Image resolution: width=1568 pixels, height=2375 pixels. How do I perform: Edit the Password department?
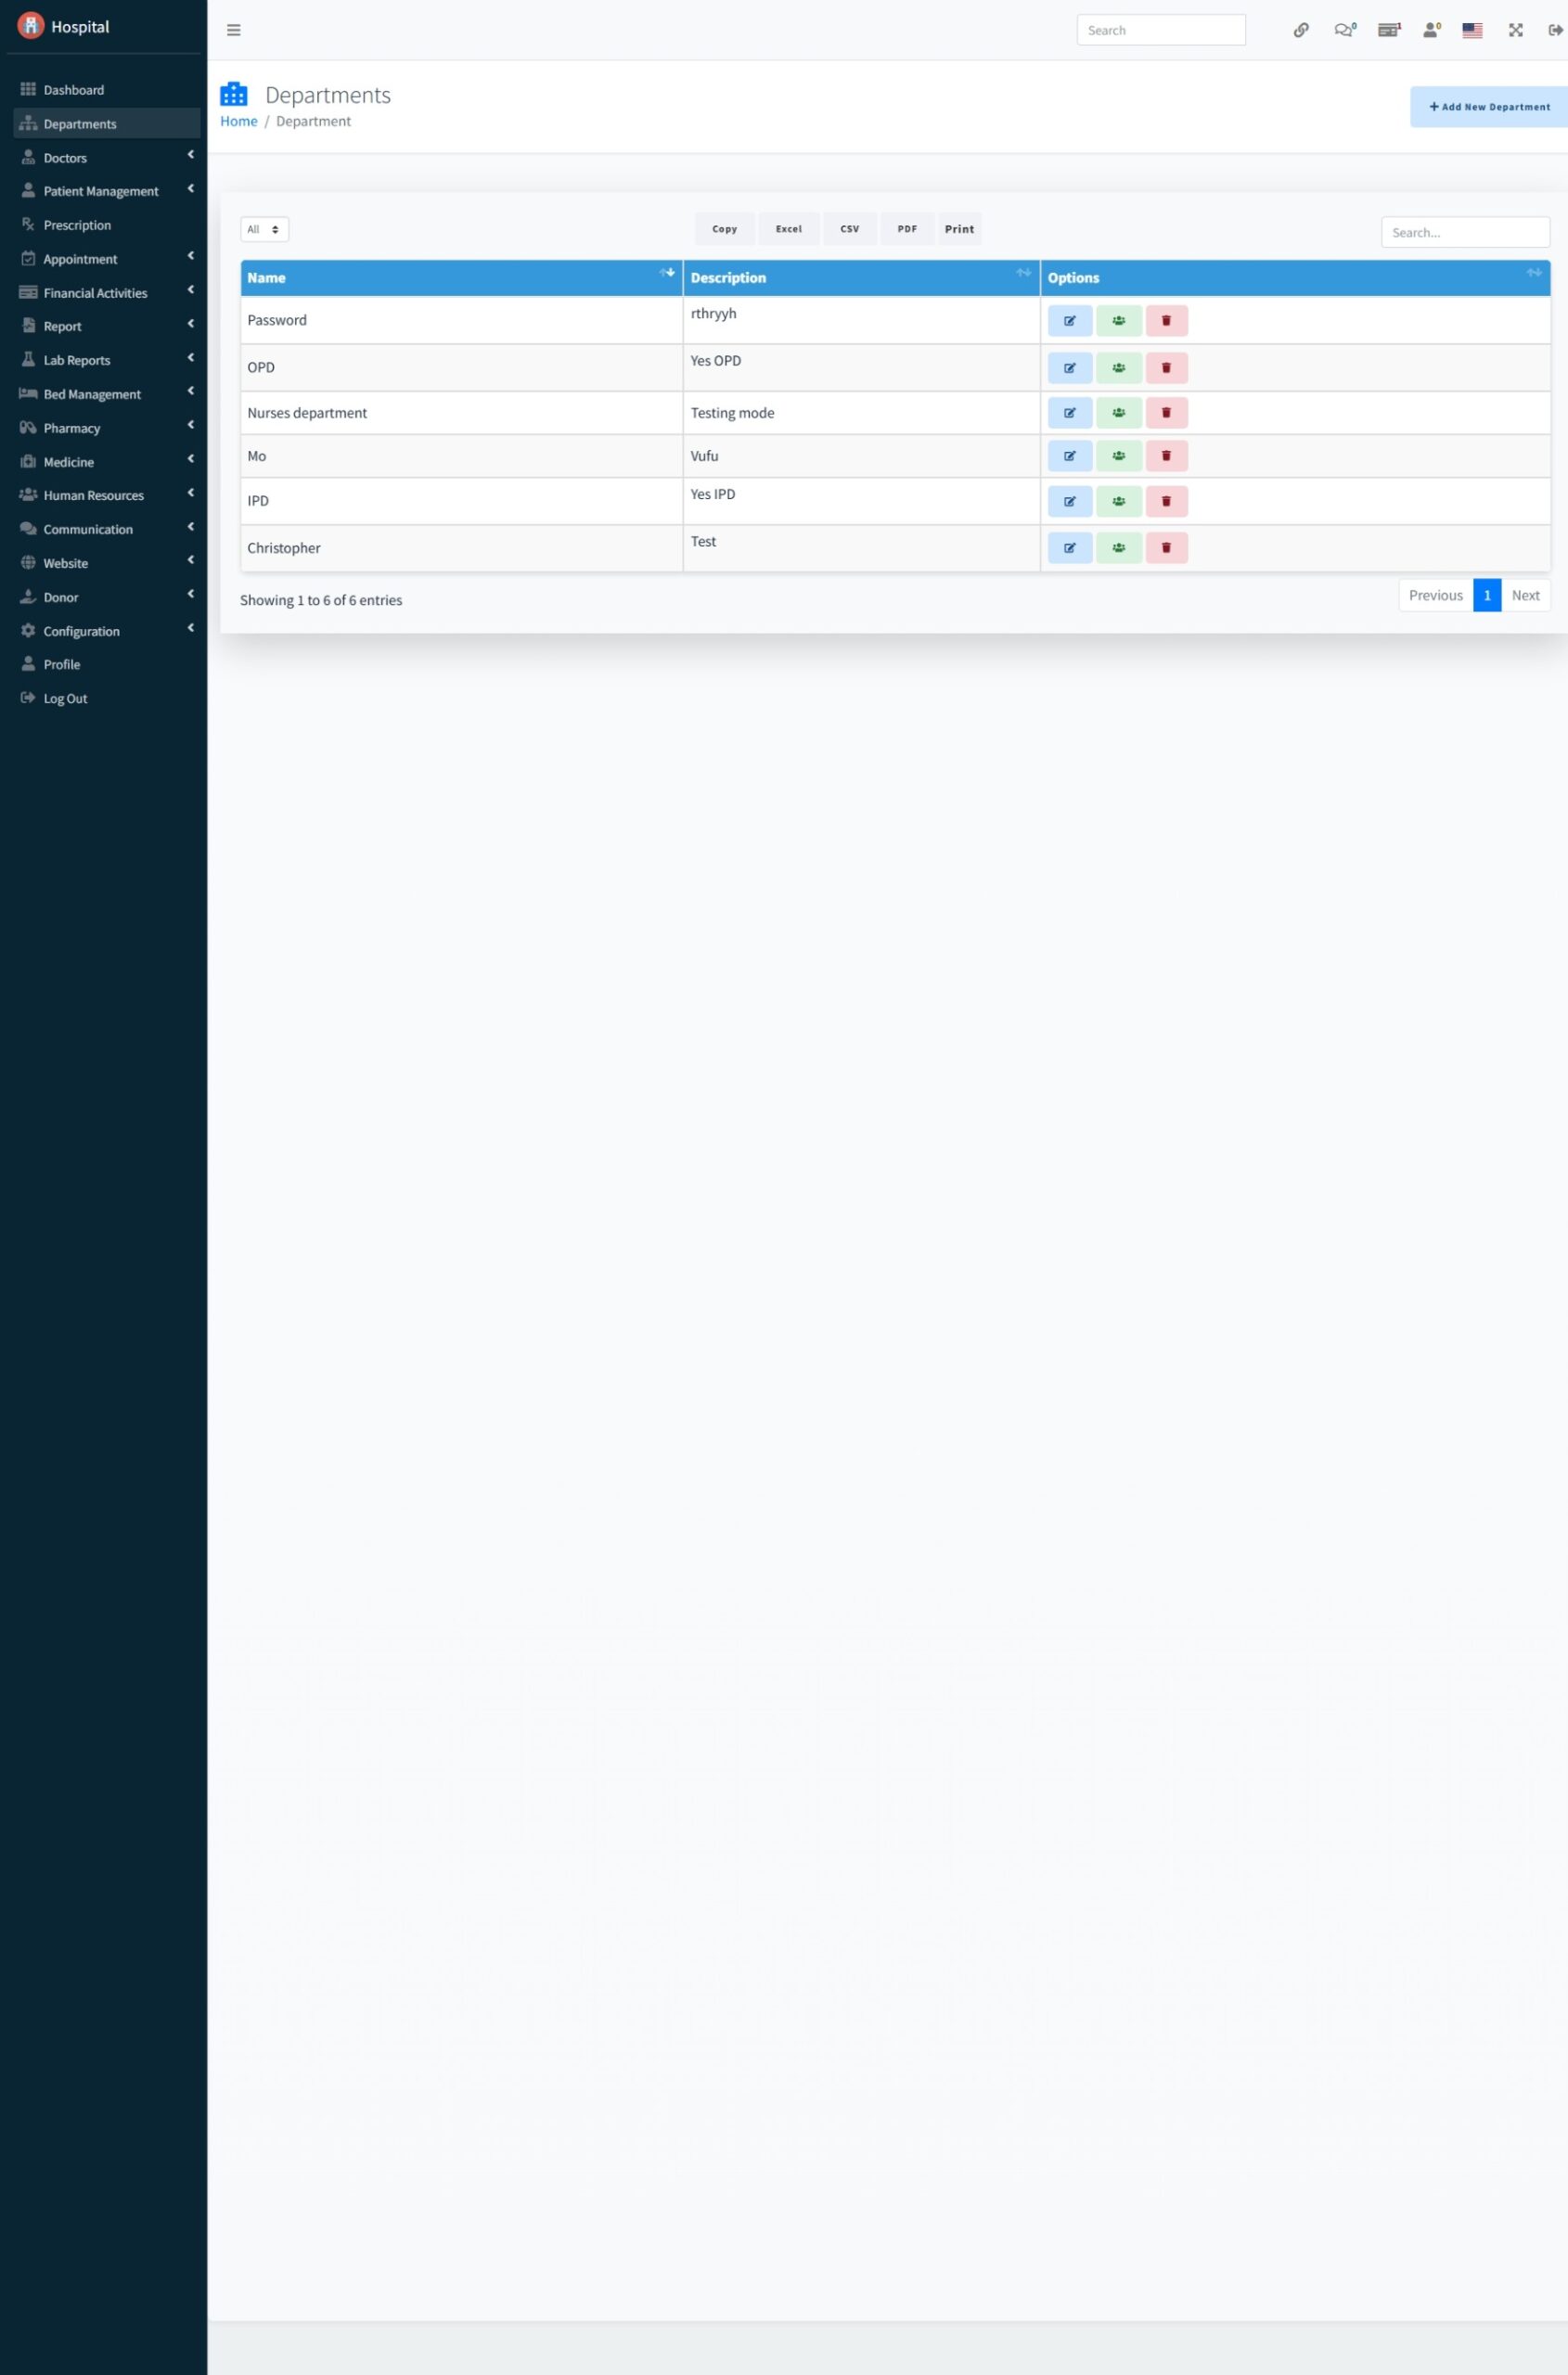[x=1070, y=321]
